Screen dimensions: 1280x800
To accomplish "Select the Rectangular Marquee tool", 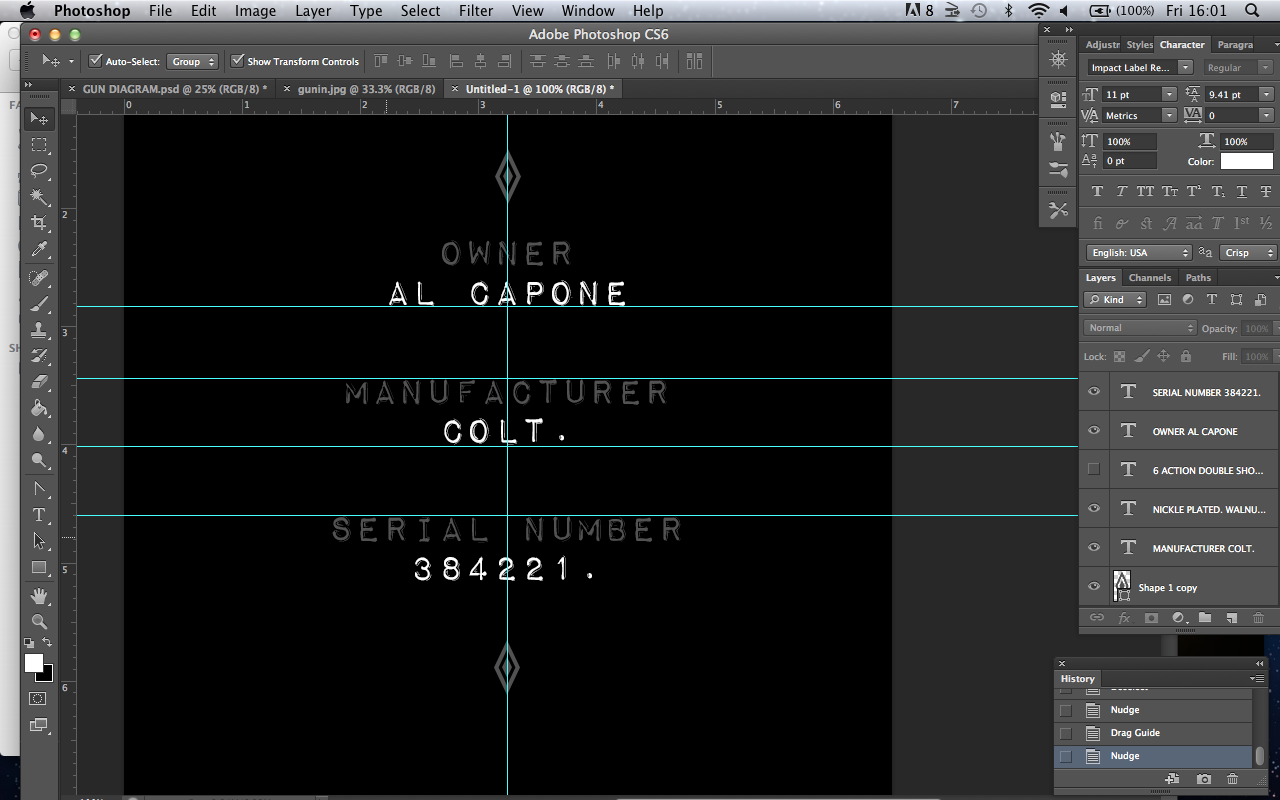I will [x=39, y=145].
